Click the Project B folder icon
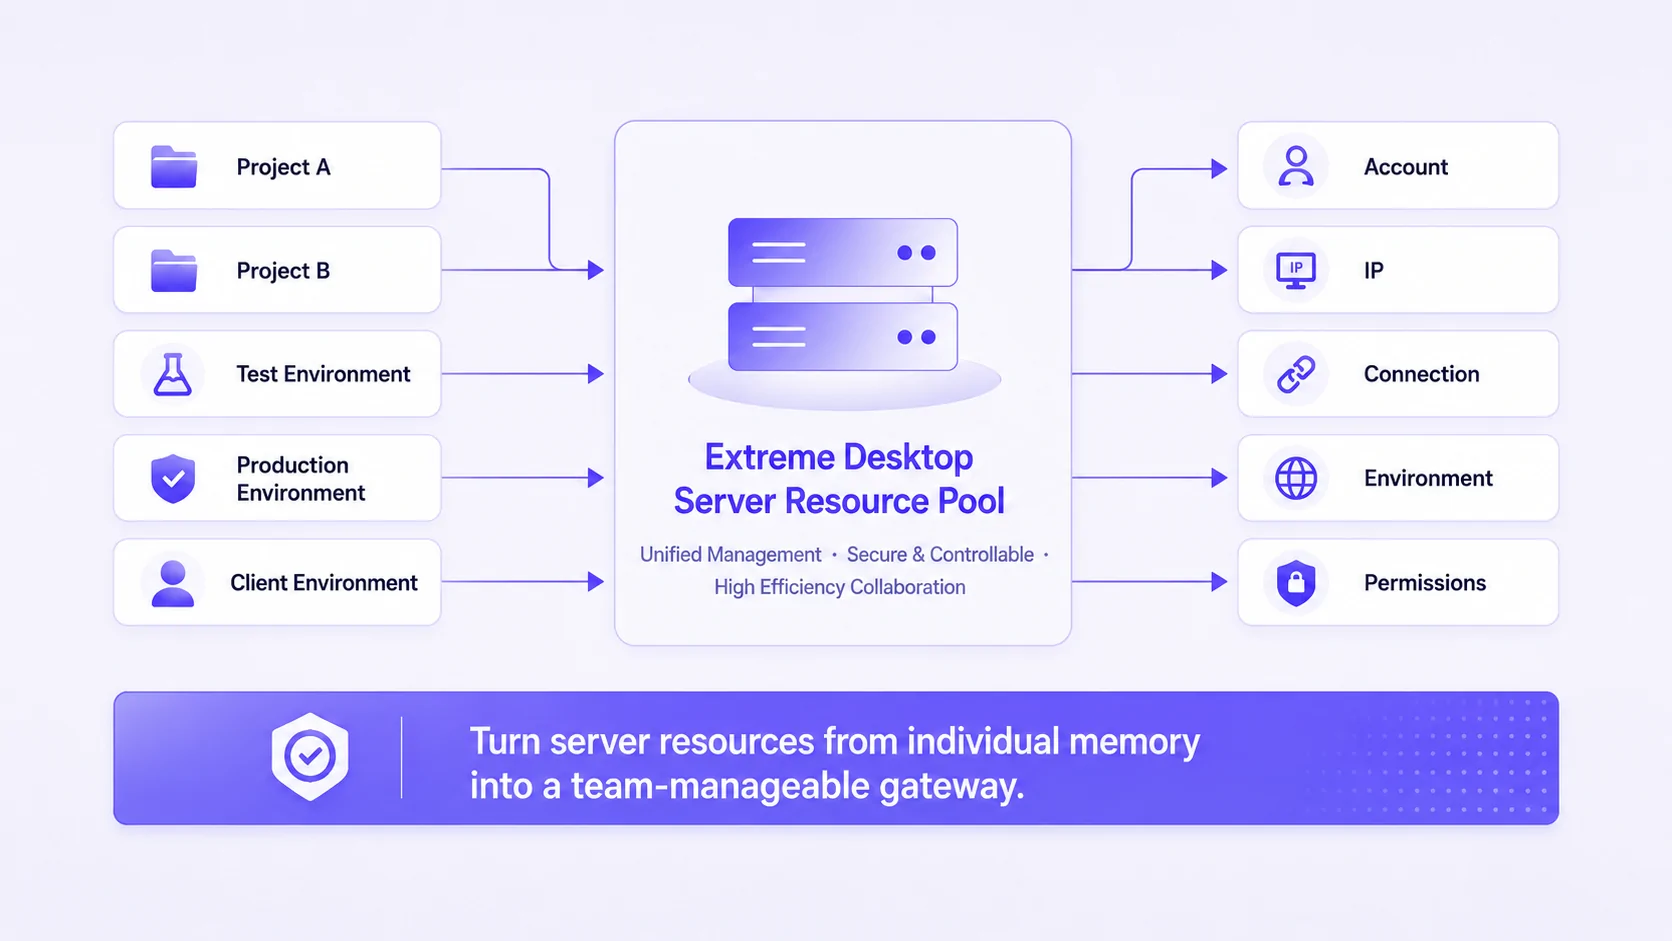Image resolution: width=1672 pixels, height=941 pixels. click(x=174, y=271)
